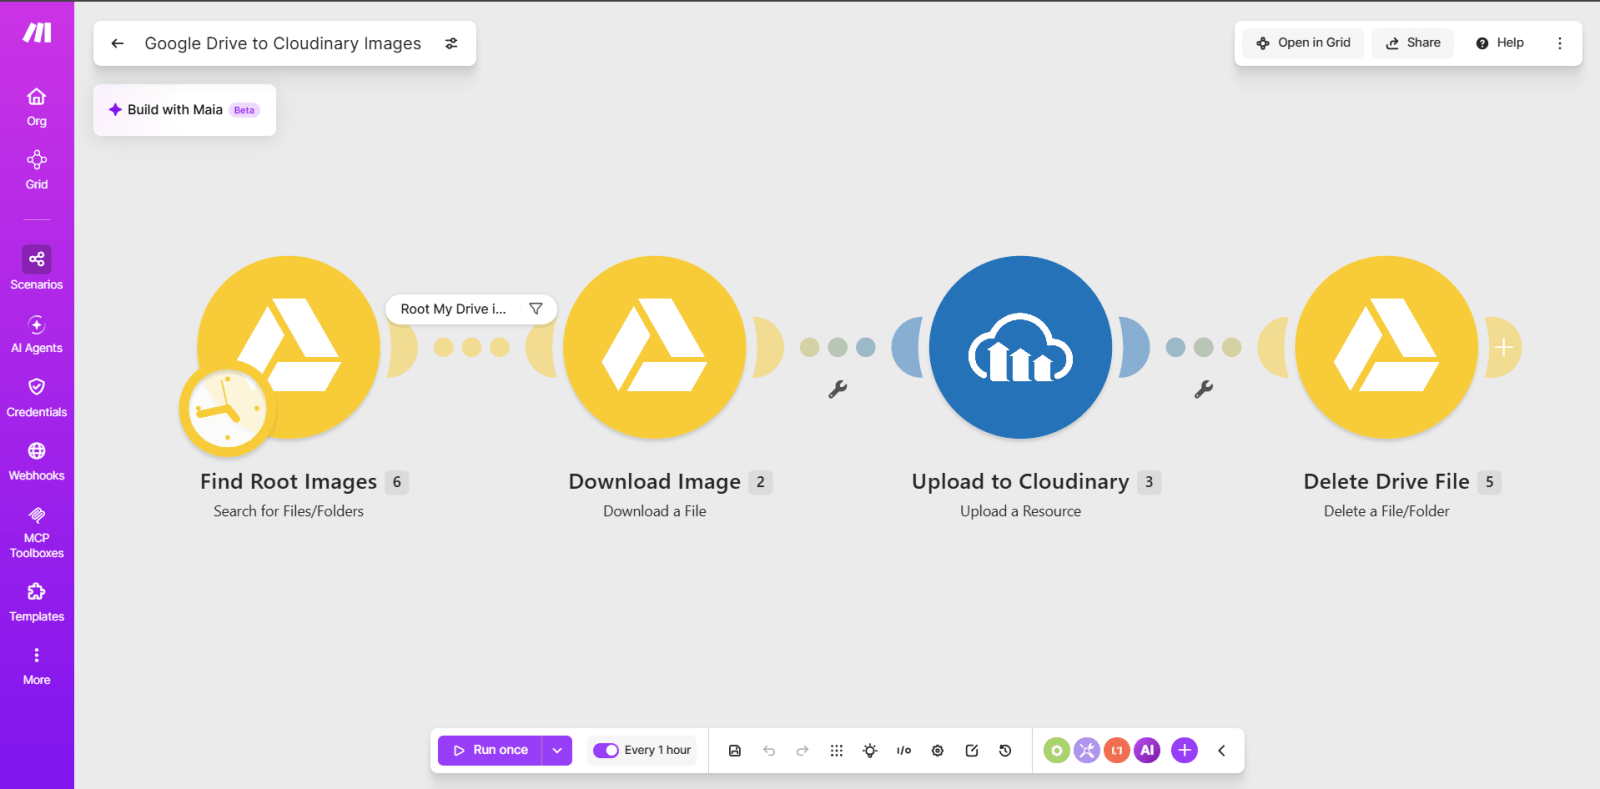
Task: Add module after Delete Drive File
Action: [1504, 347]
